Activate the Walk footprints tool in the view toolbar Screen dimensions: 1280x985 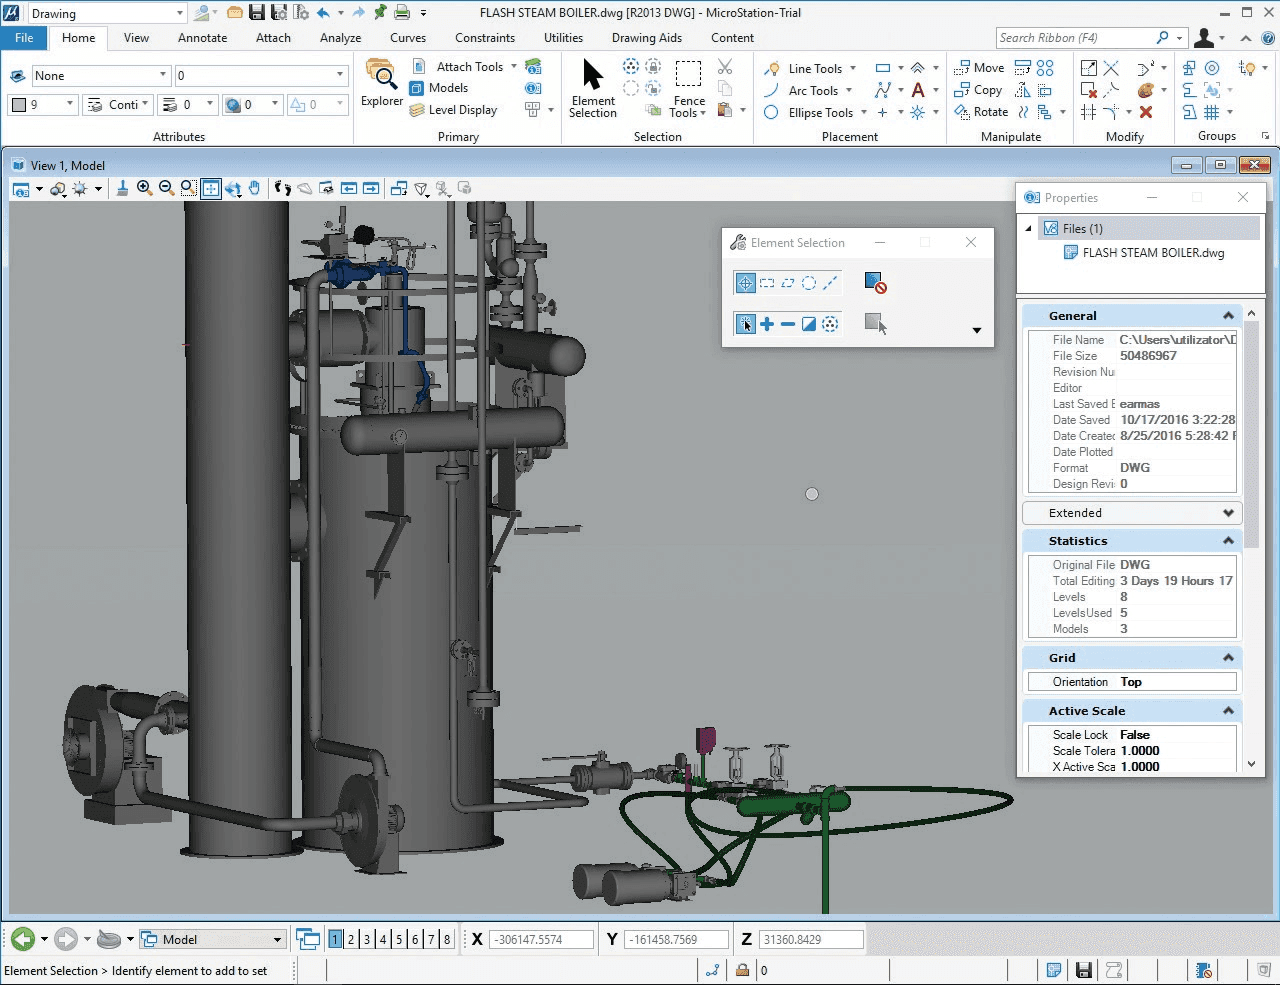(x=283, y=188)
